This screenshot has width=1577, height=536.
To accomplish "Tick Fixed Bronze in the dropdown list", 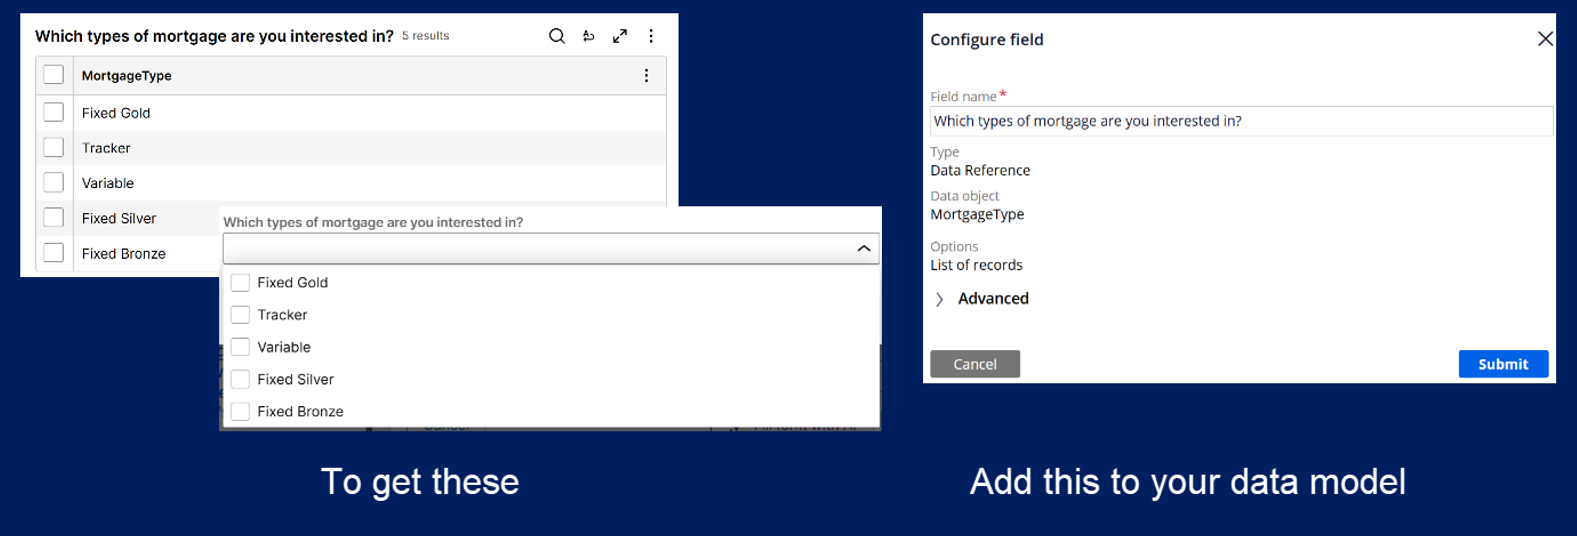I will click(x=240, y=411).
